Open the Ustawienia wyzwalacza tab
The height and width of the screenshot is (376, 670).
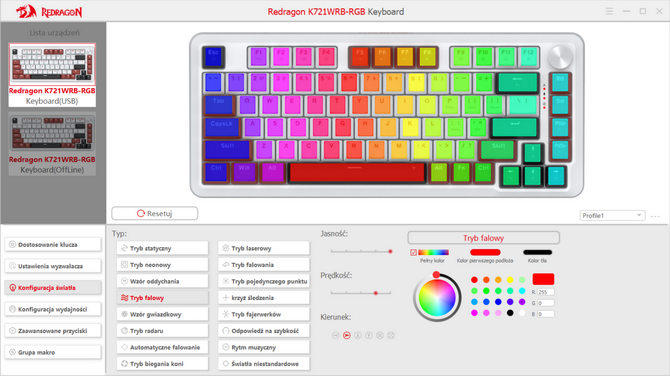click(x=53, y=266)
